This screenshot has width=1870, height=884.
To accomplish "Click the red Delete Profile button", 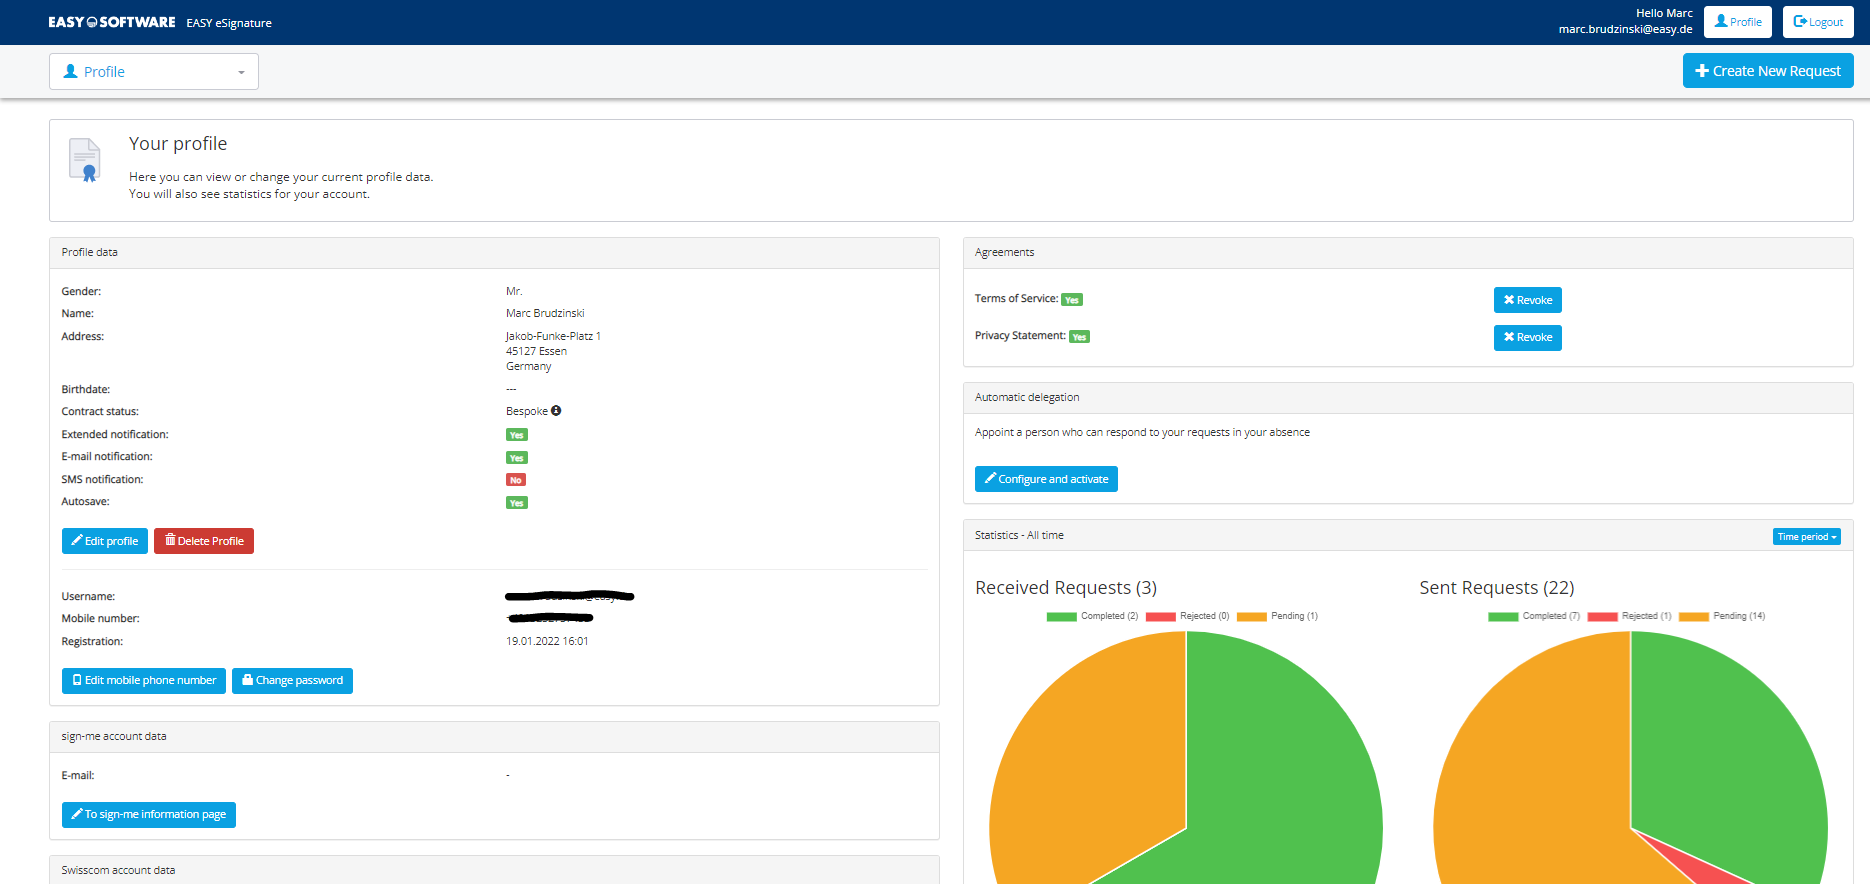I will (x=204, y=541).
